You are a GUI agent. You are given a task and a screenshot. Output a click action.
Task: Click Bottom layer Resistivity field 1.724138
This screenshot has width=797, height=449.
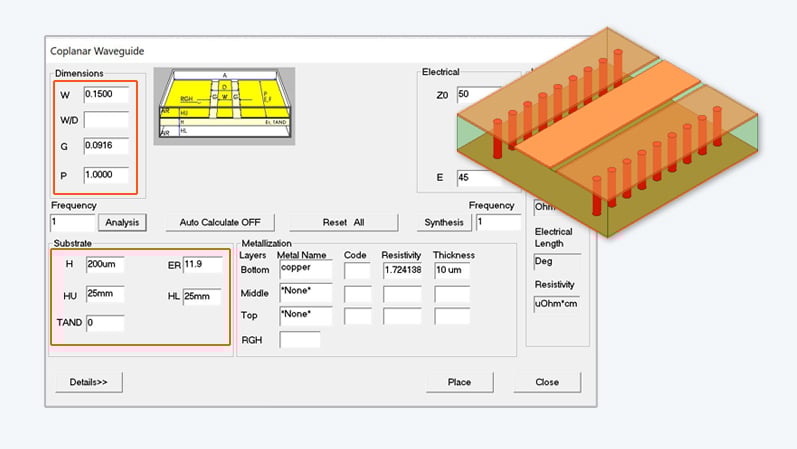coord(402,271)
